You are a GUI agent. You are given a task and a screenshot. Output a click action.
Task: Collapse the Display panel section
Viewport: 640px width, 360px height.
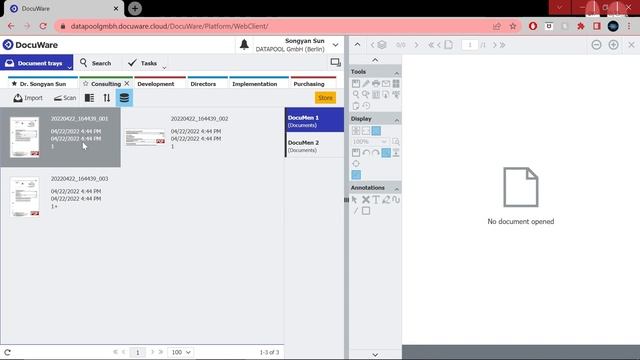pyautogui.click(x=396, y=120)
